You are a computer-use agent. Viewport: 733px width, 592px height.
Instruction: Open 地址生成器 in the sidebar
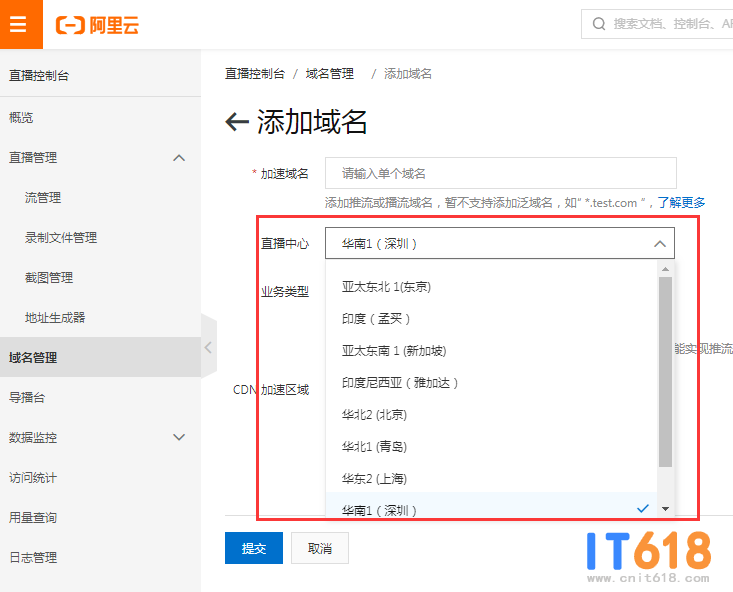coord(101,318)
